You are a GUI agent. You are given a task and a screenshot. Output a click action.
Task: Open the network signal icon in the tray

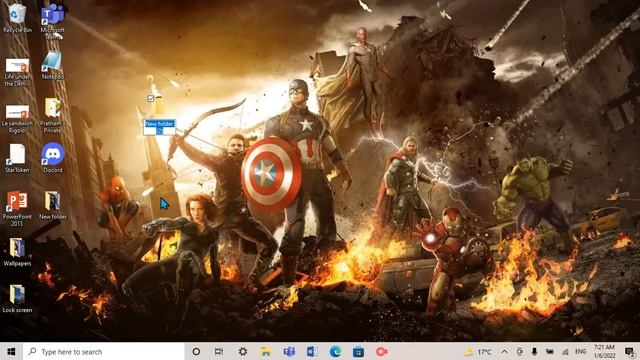click(x=565, y=351)
